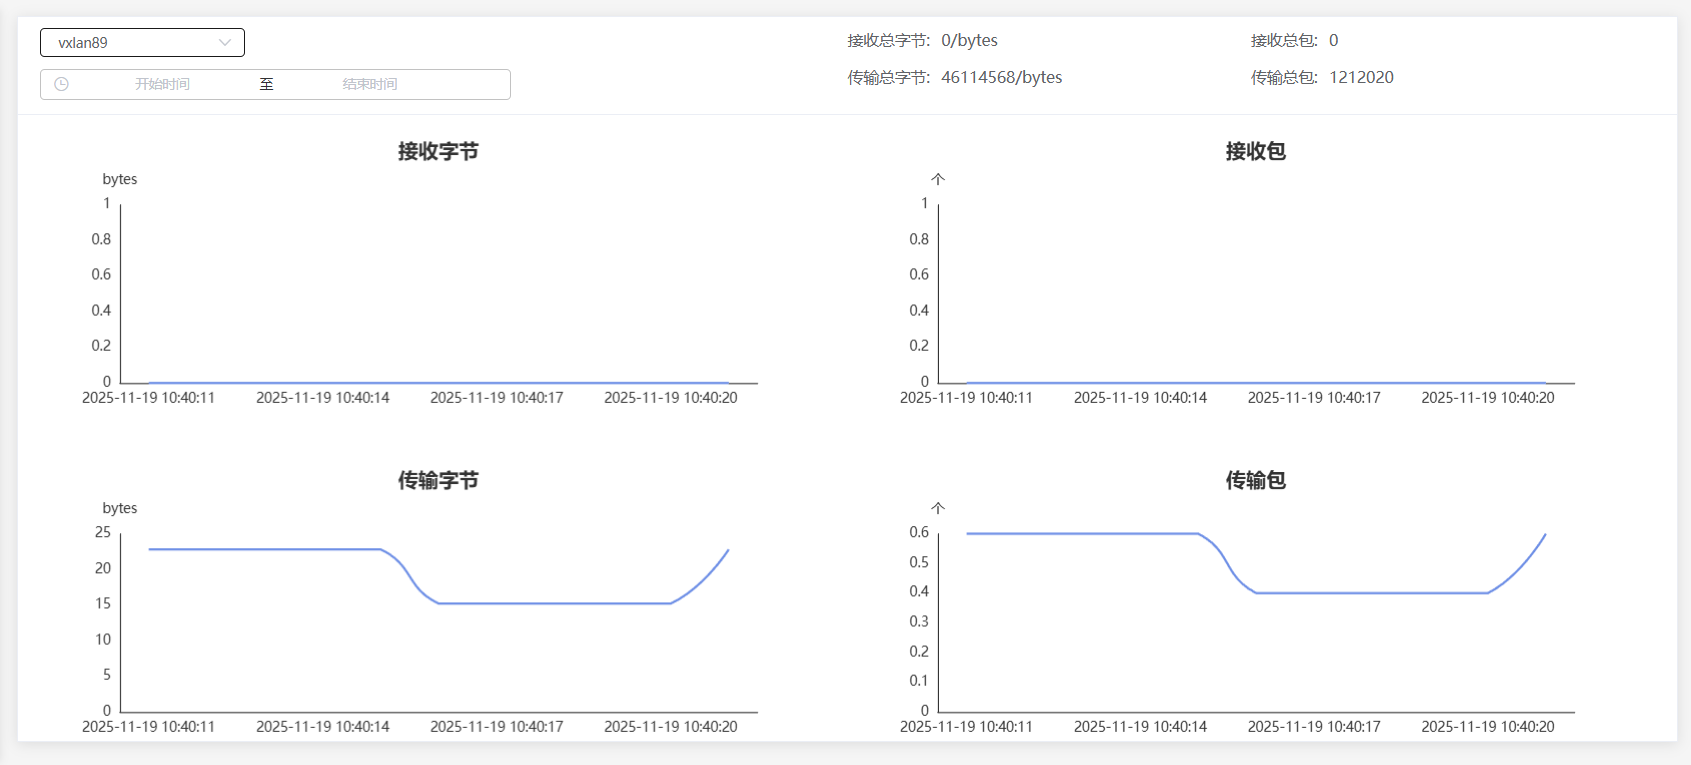The height and width of the screenshot is (765, 1691).
Task: Click the 10:40:17 time label under 传输字节 chart
Action: (x=497, y=727)
